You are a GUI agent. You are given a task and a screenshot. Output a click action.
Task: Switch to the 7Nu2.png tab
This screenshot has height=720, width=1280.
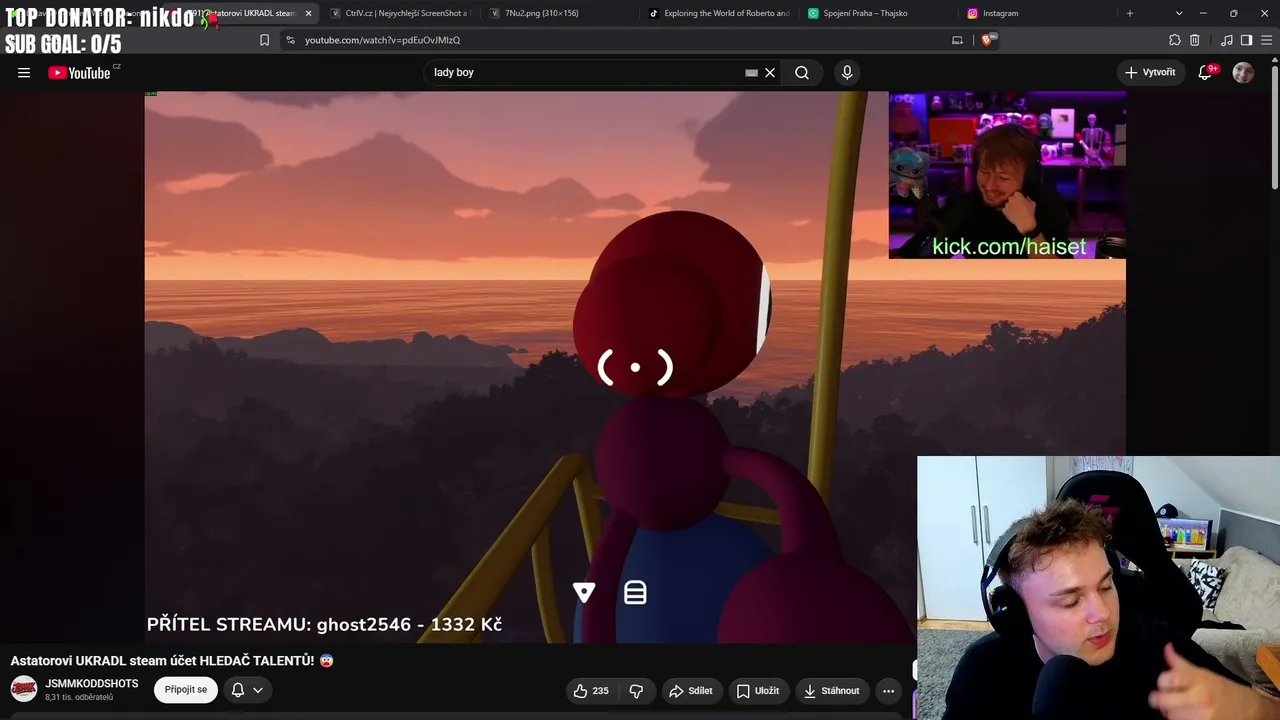point(558,13)
